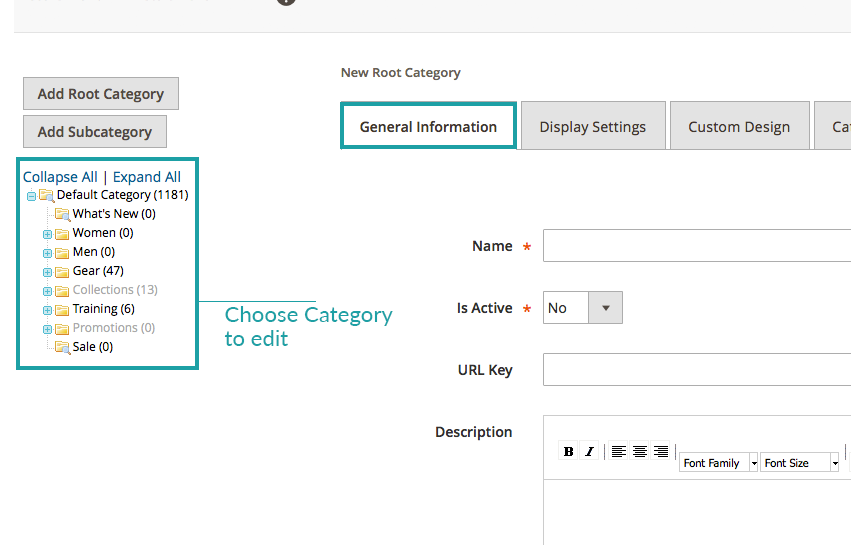The height and width of the screenshot is (545, 851).
Task: Expand the Women category node
Action: [47, 235]
